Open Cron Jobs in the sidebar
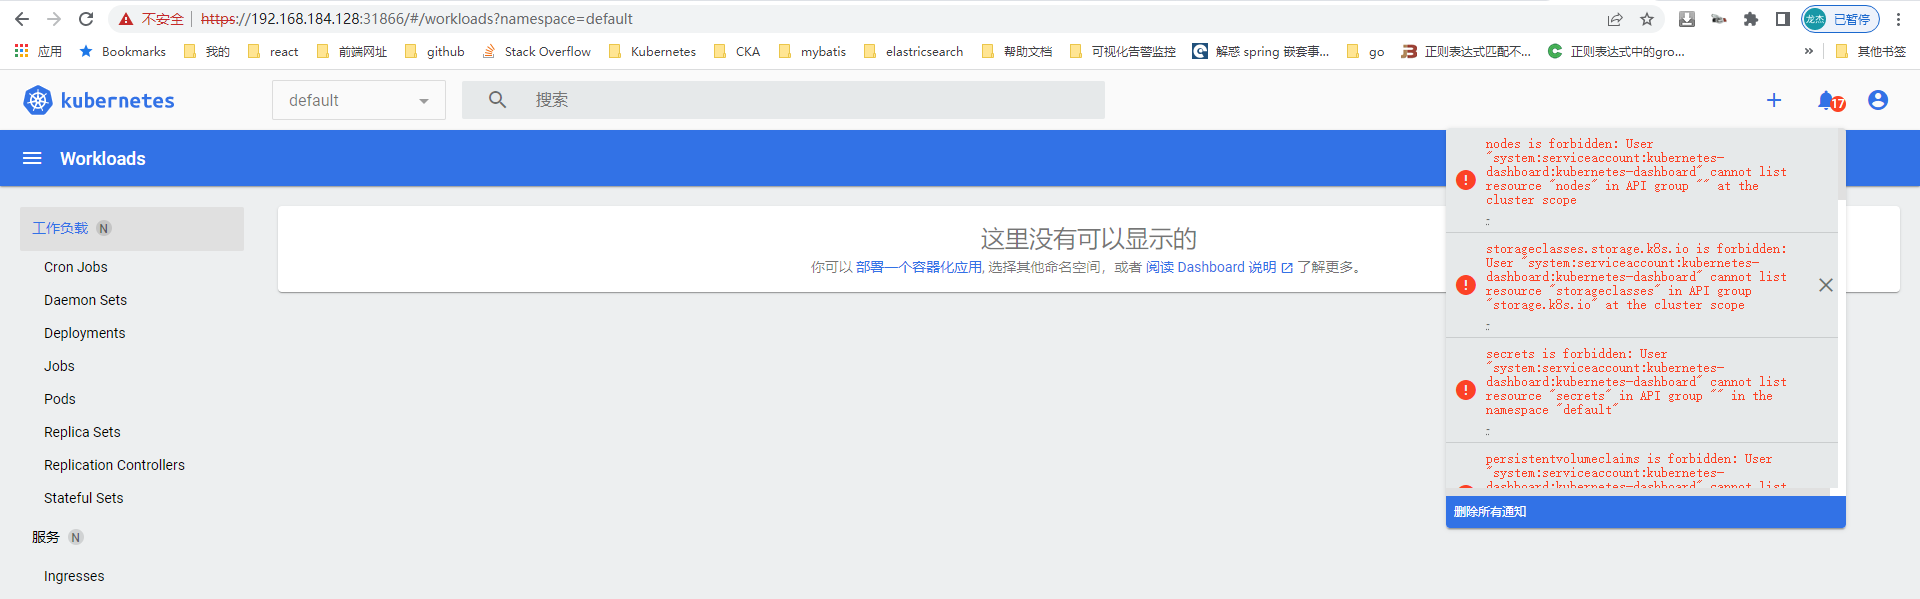Viewport: 1920px width, 599px height. tap(76, 267)
